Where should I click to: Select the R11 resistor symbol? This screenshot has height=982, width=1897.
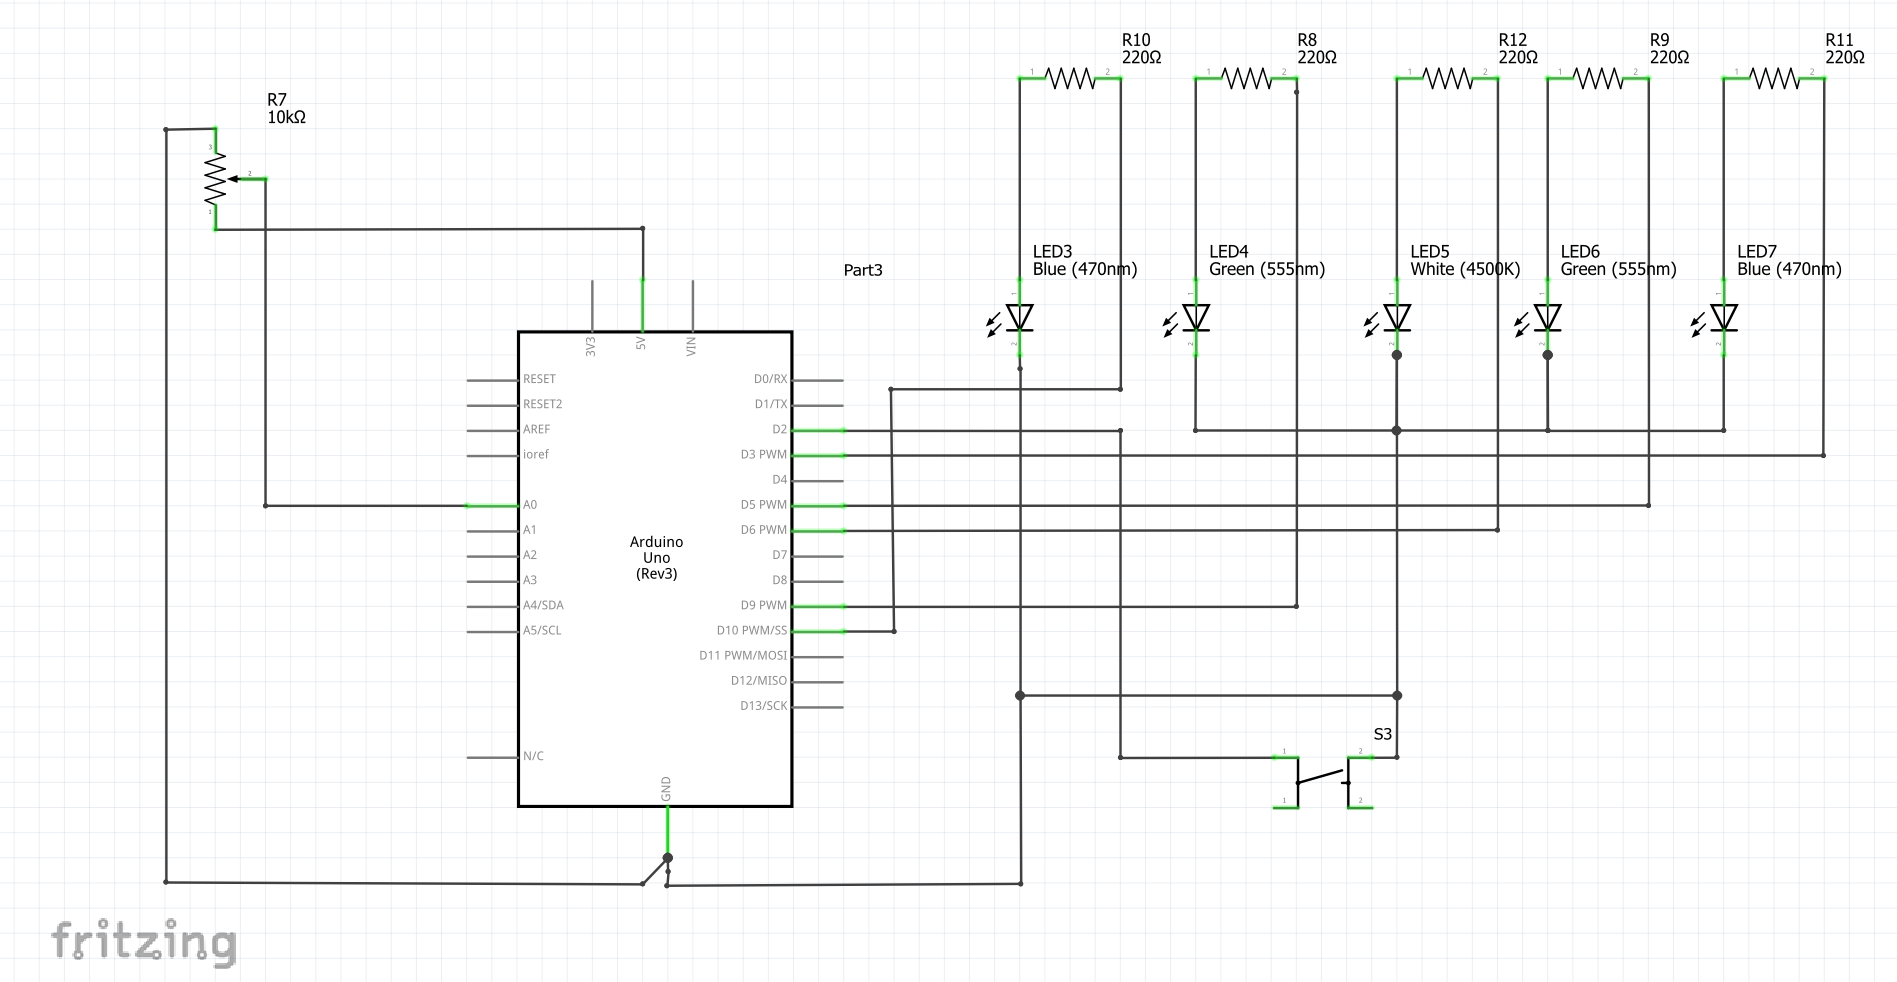pos(1774,77)
